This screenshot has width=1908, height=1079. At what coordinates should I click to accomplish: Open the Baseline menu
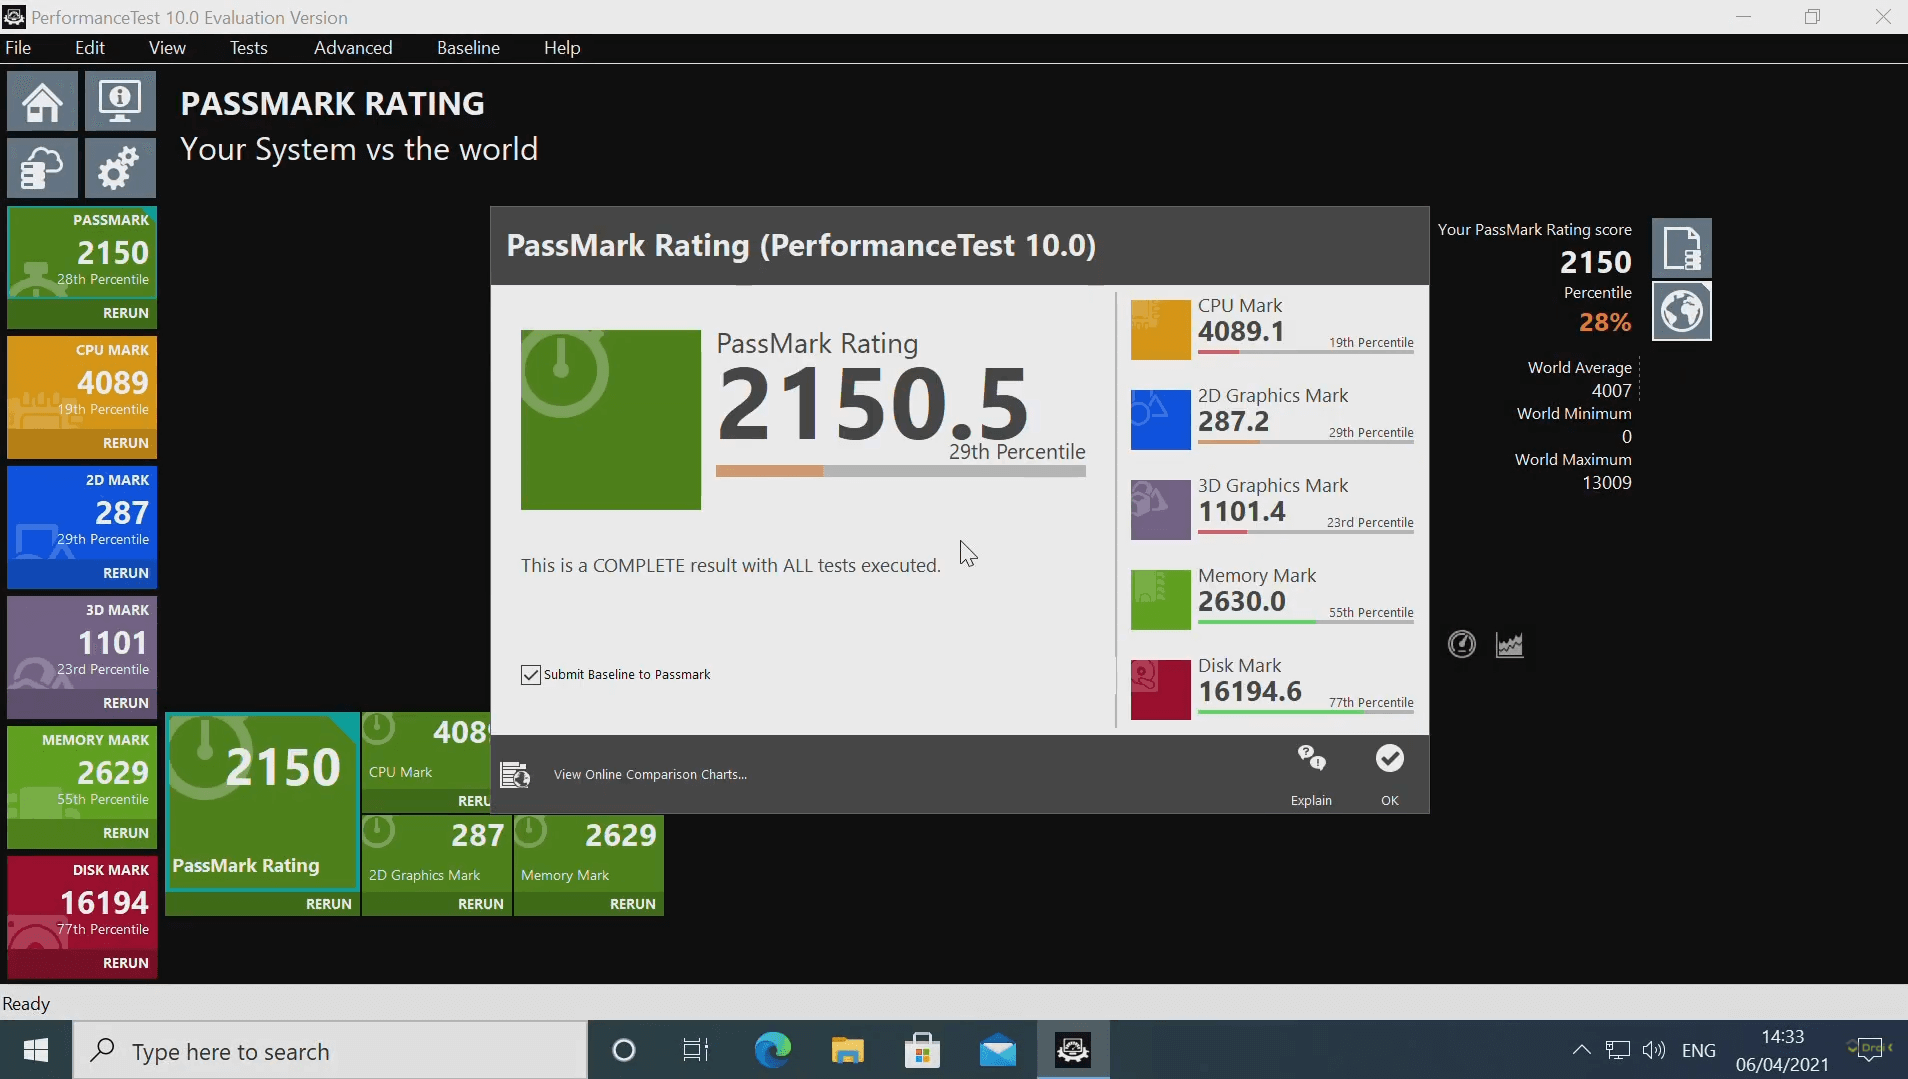pyautogui.click(x=468, y=48)
